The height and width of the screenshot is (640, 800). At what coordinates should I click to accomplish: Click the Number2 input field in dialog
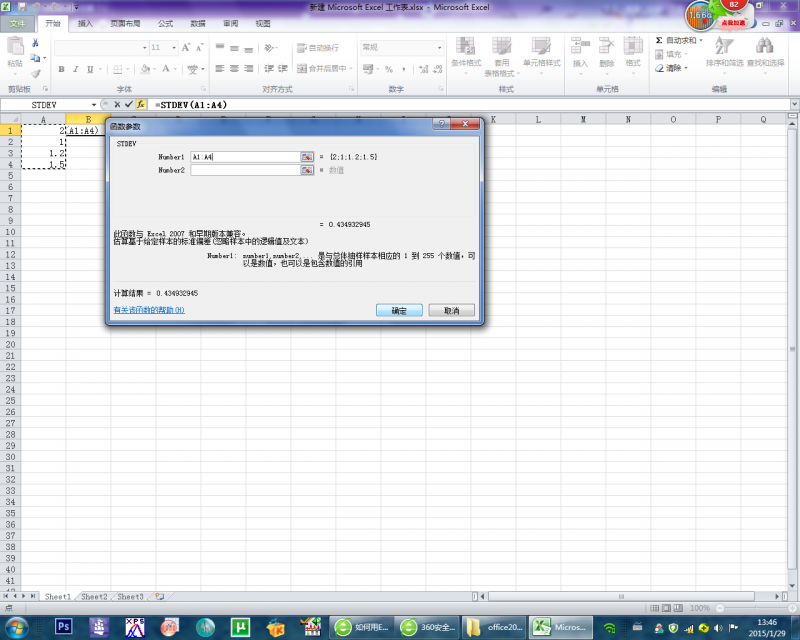click(245, 170)
